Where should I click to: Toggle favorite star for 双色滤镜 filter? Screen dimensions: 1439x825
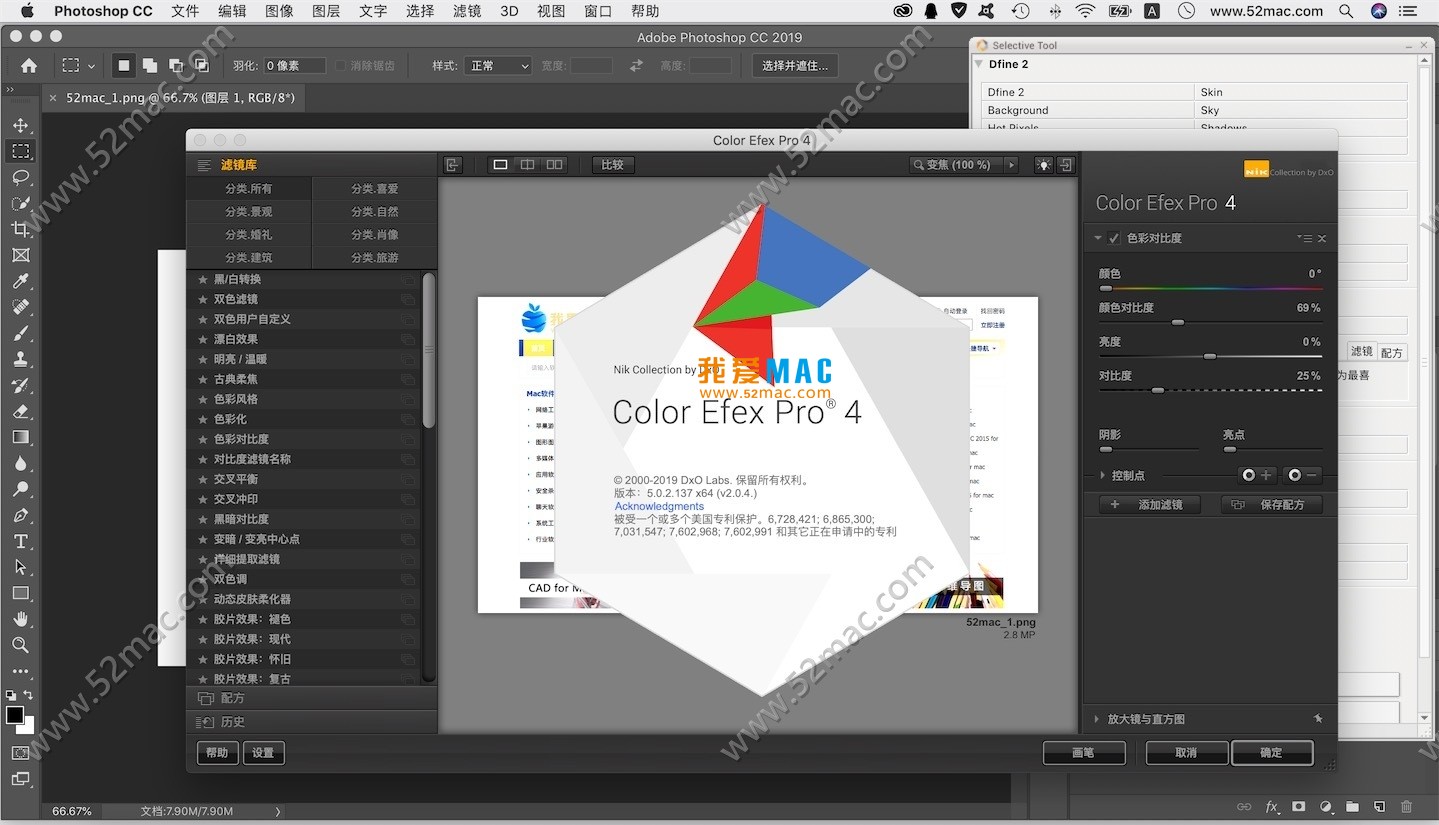click(203, 300)
